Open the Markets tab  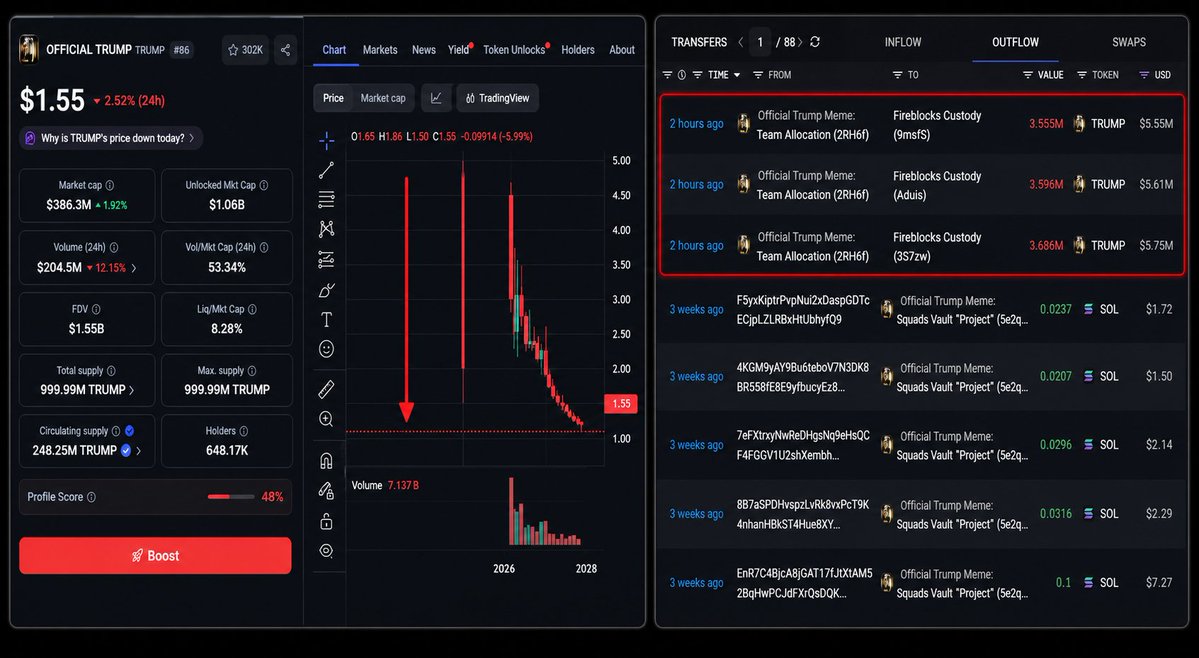(x=380, y=50)
